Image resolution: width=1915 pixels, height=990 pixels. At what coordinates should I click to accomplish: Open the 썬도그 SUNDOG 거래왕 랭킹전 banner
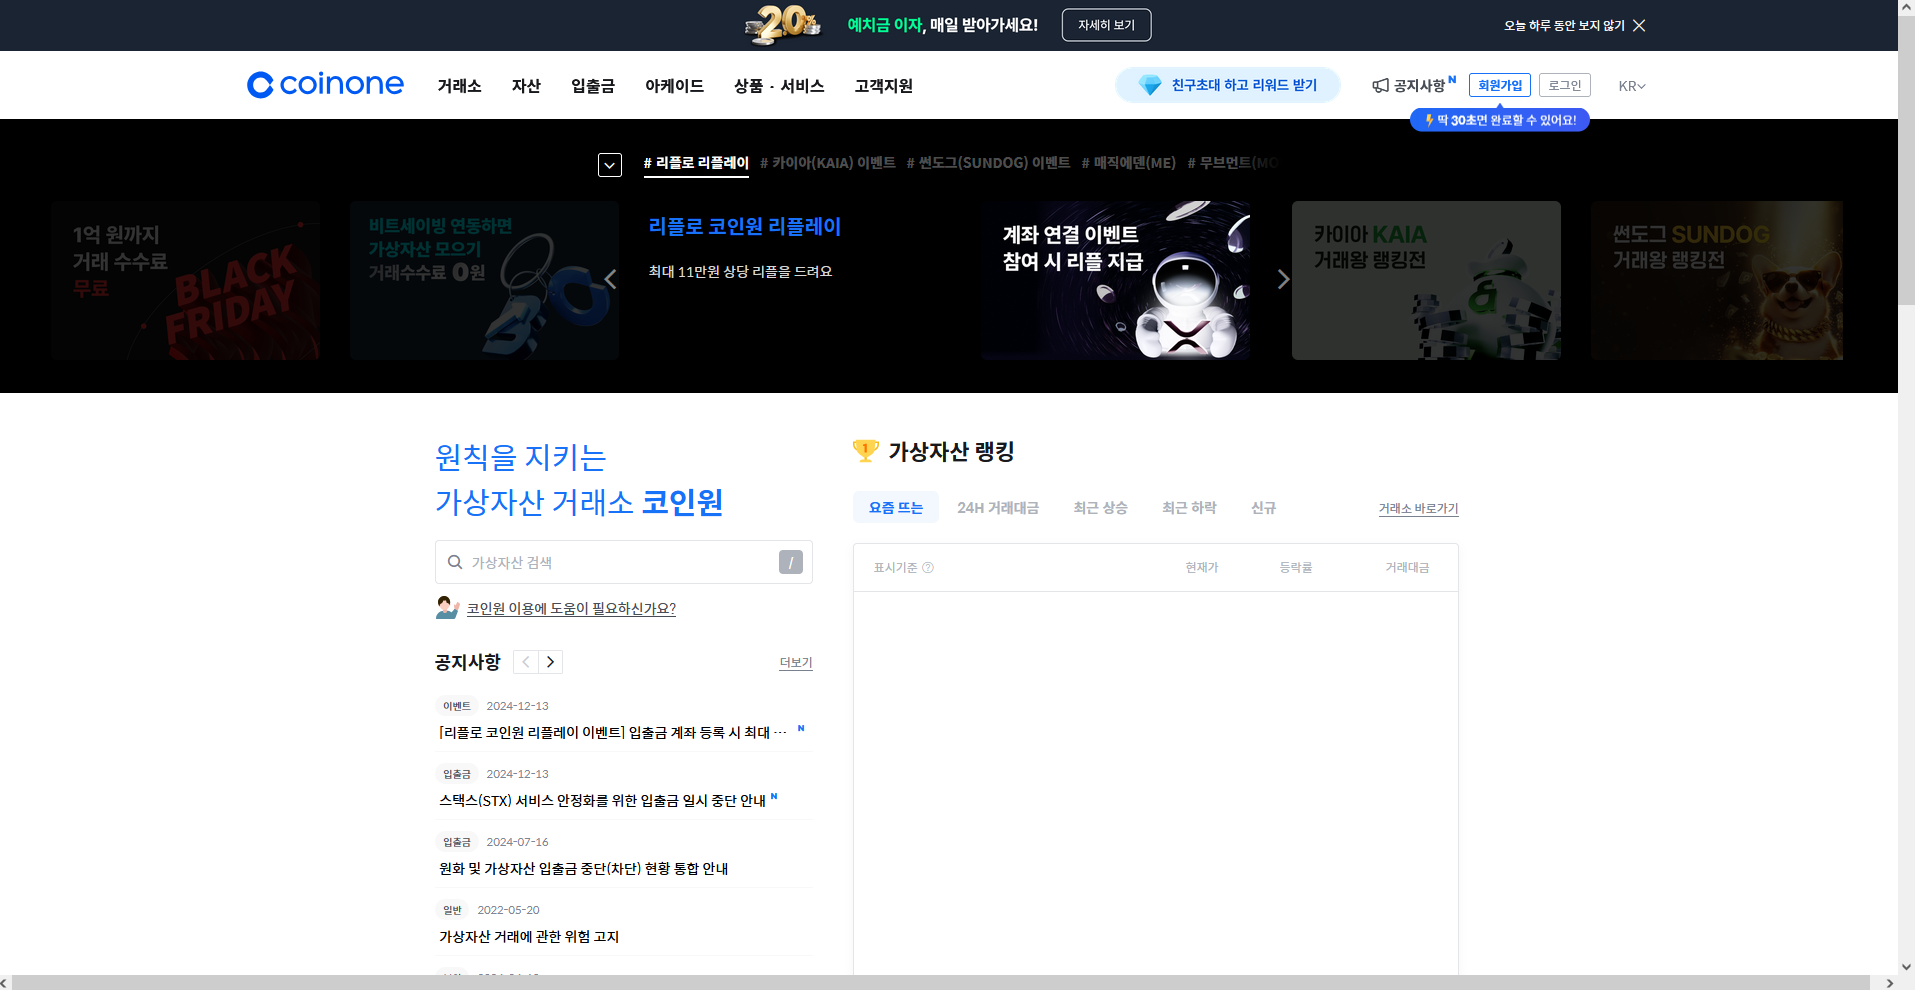tap(1717, 280)
